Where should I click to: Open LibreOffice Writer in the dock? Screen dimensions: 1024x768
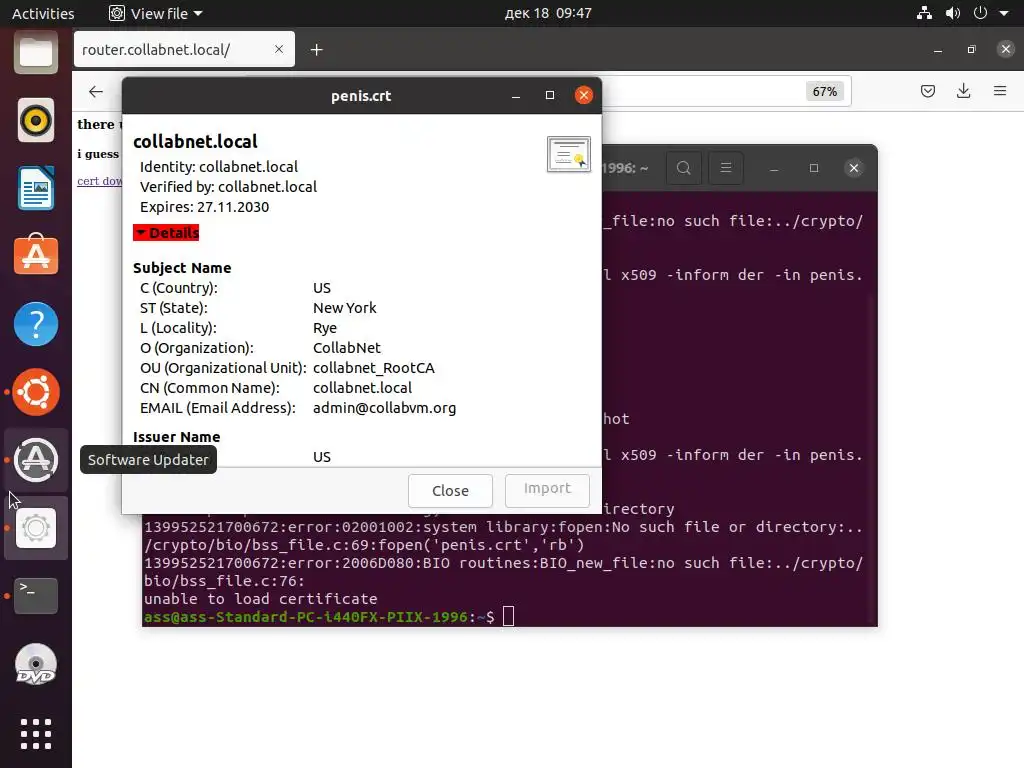click(36, 188)
